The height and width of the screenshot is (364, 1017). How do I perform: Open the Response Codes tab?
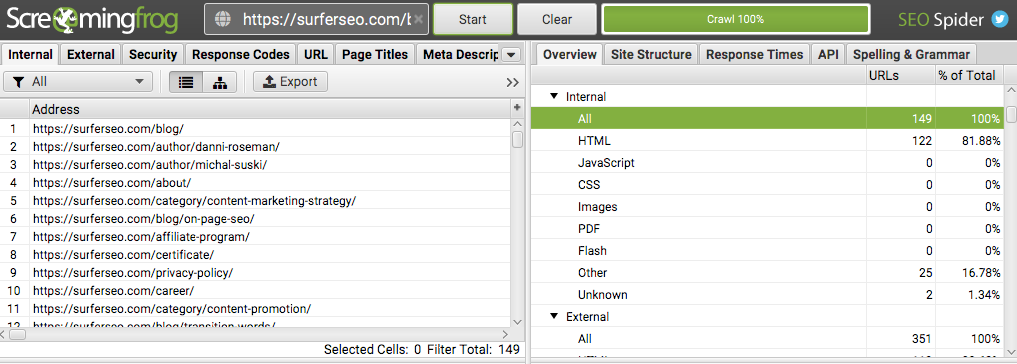pyautogui.click(x=241, y=55)
